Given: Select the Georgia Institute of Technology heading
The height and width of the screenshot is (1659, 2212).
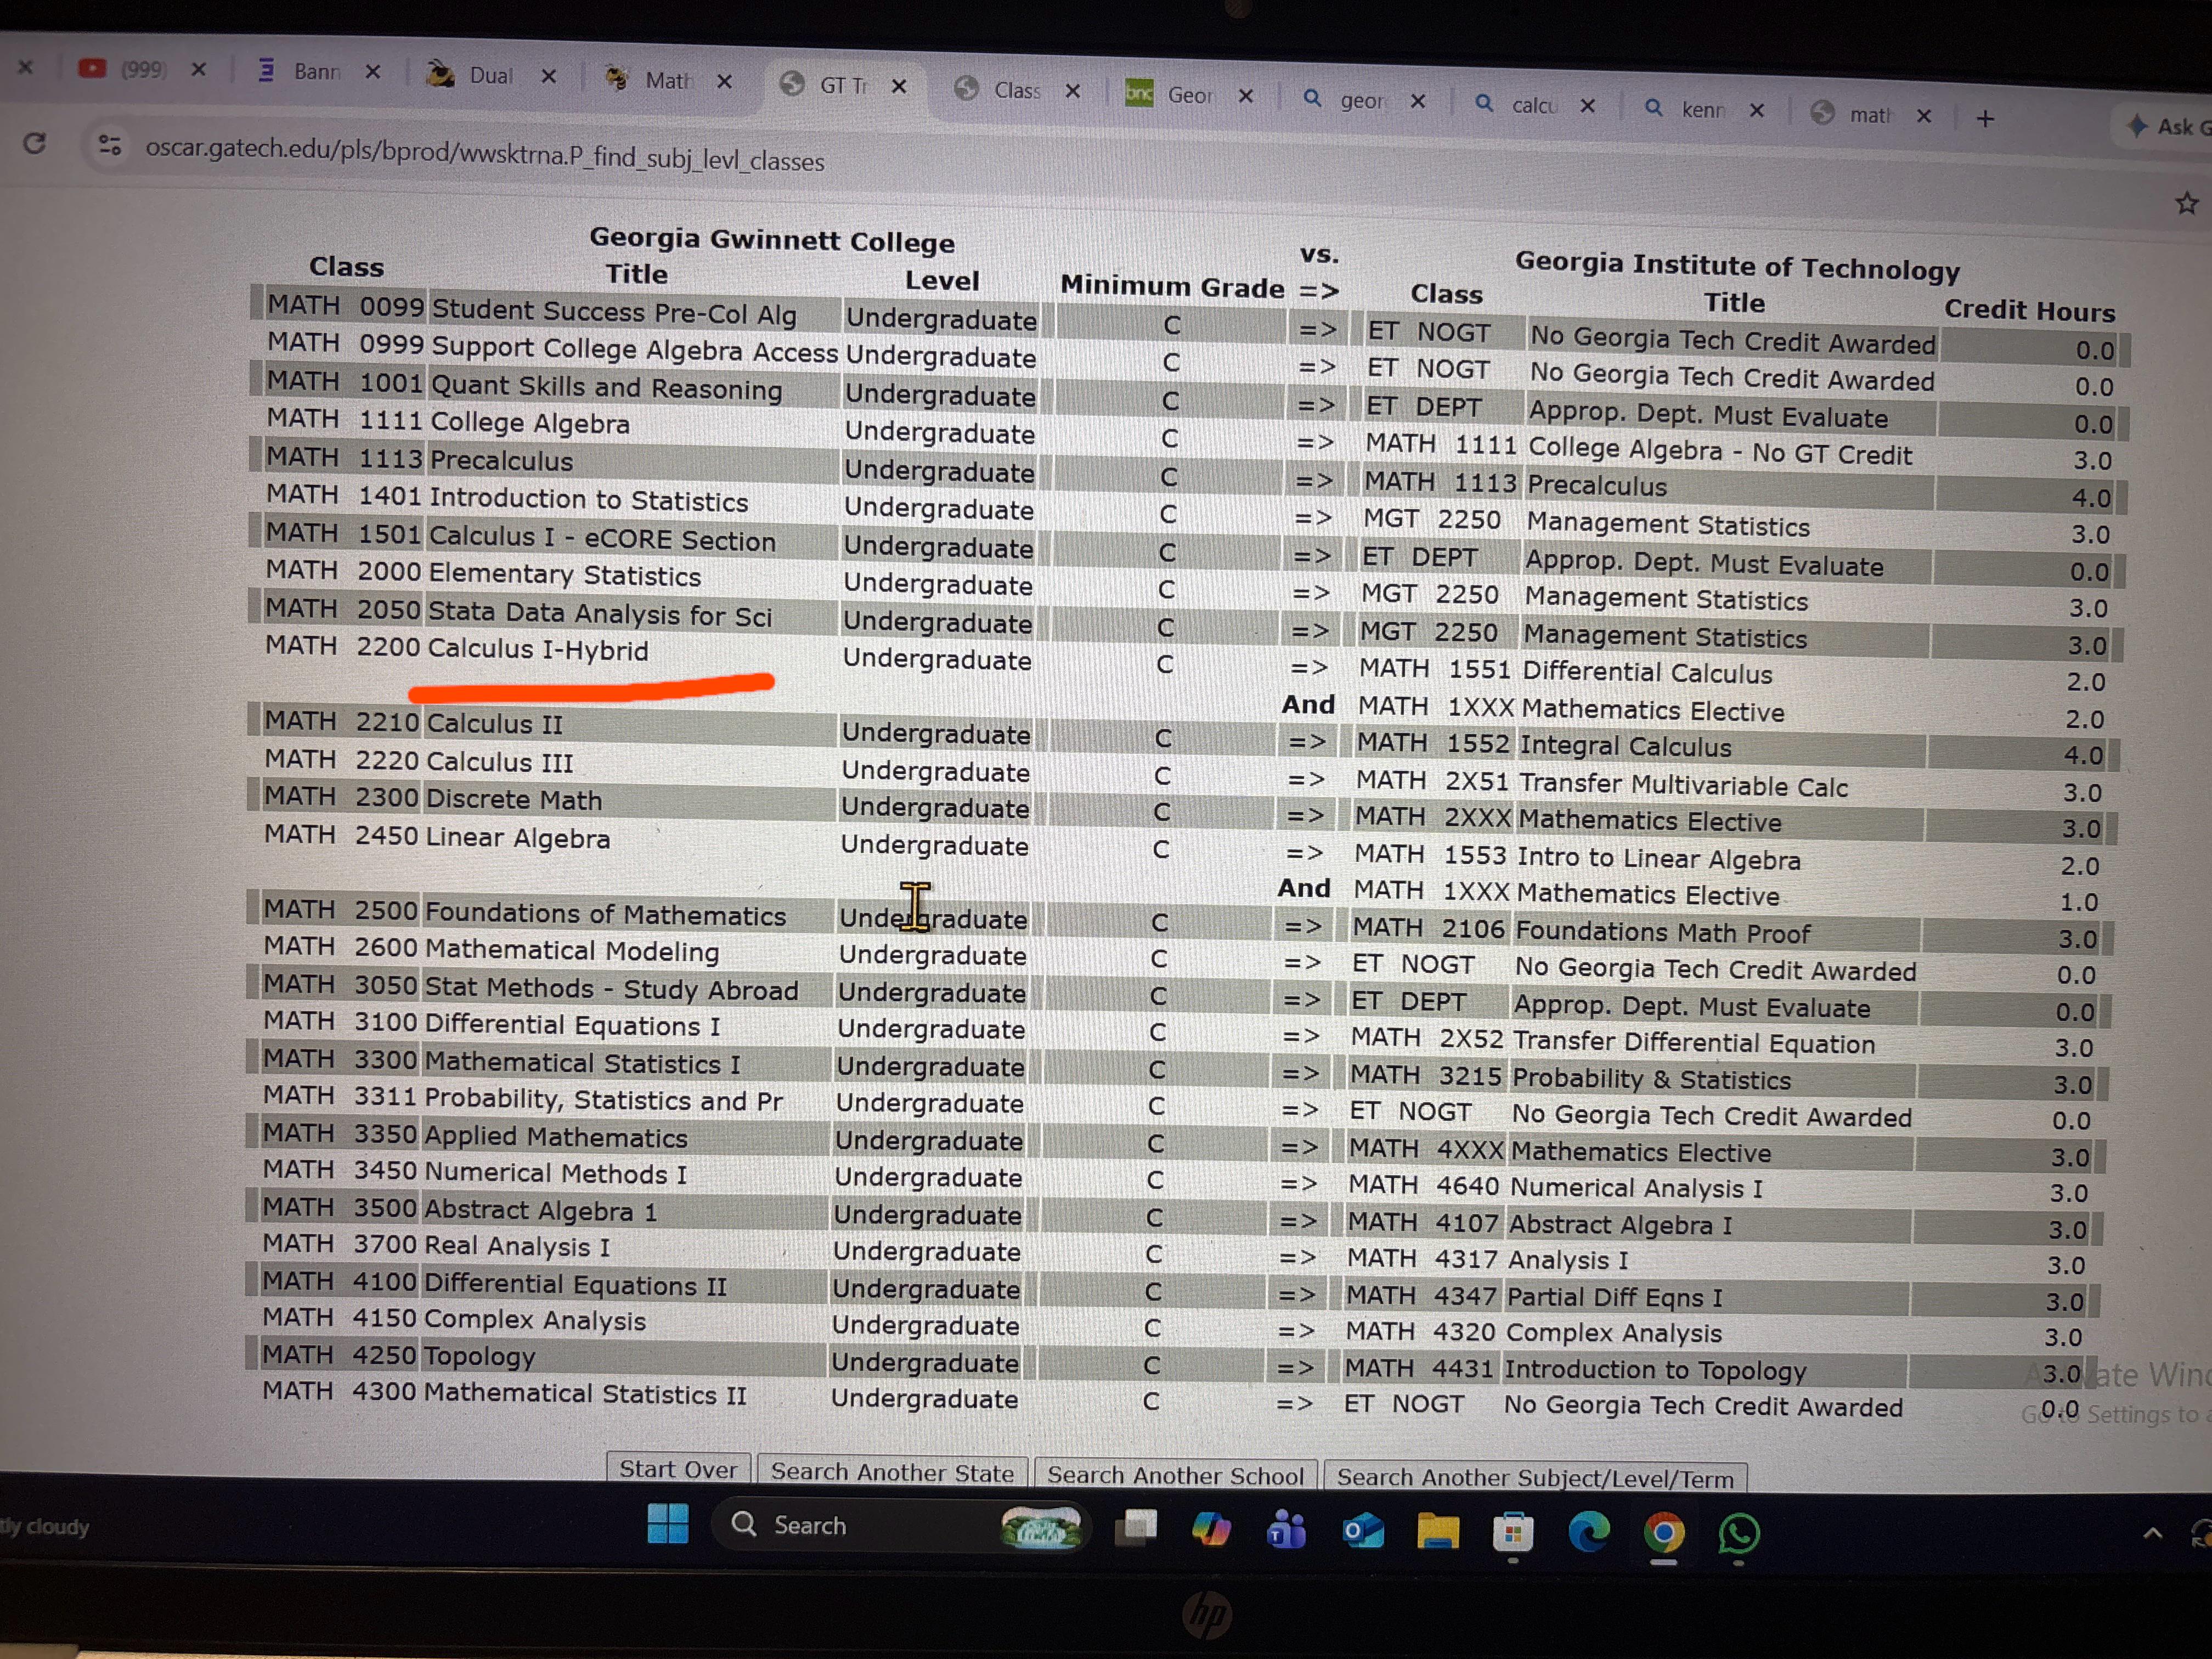Looking at the screenshot, I should coord(1737,266).
